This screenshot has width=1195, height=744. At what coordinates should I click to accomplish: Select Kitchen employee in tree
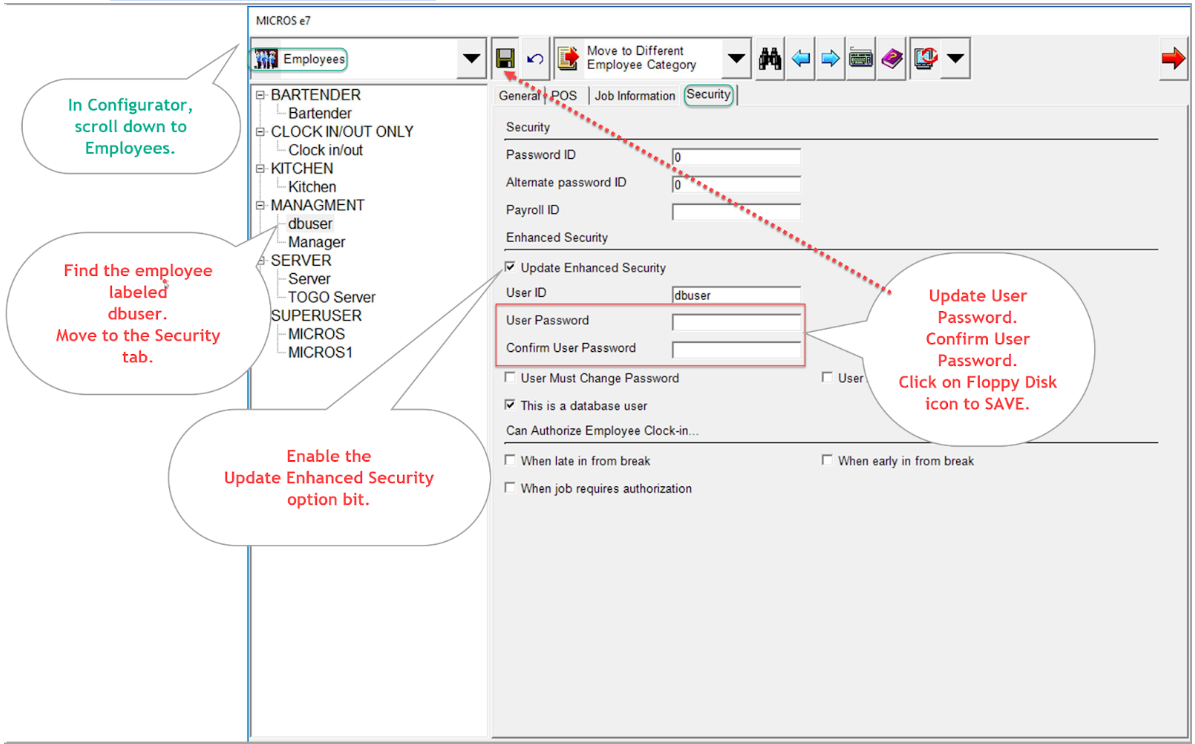click(x=312, y=187)
